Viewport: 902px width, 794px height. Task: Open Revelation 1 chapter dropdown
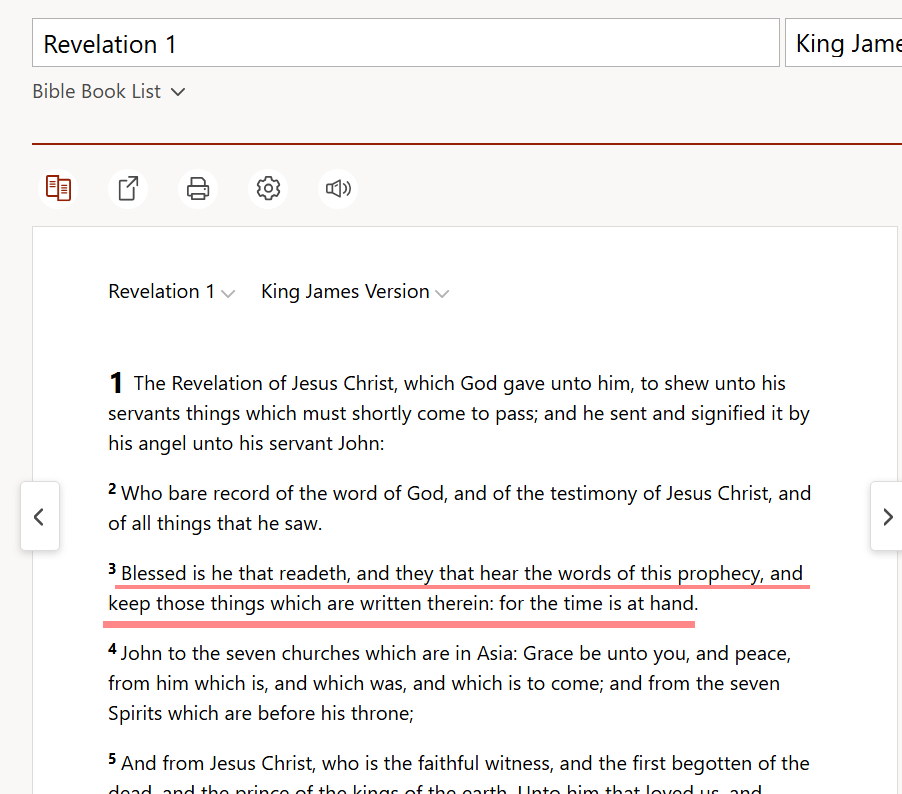coord(171,292)
